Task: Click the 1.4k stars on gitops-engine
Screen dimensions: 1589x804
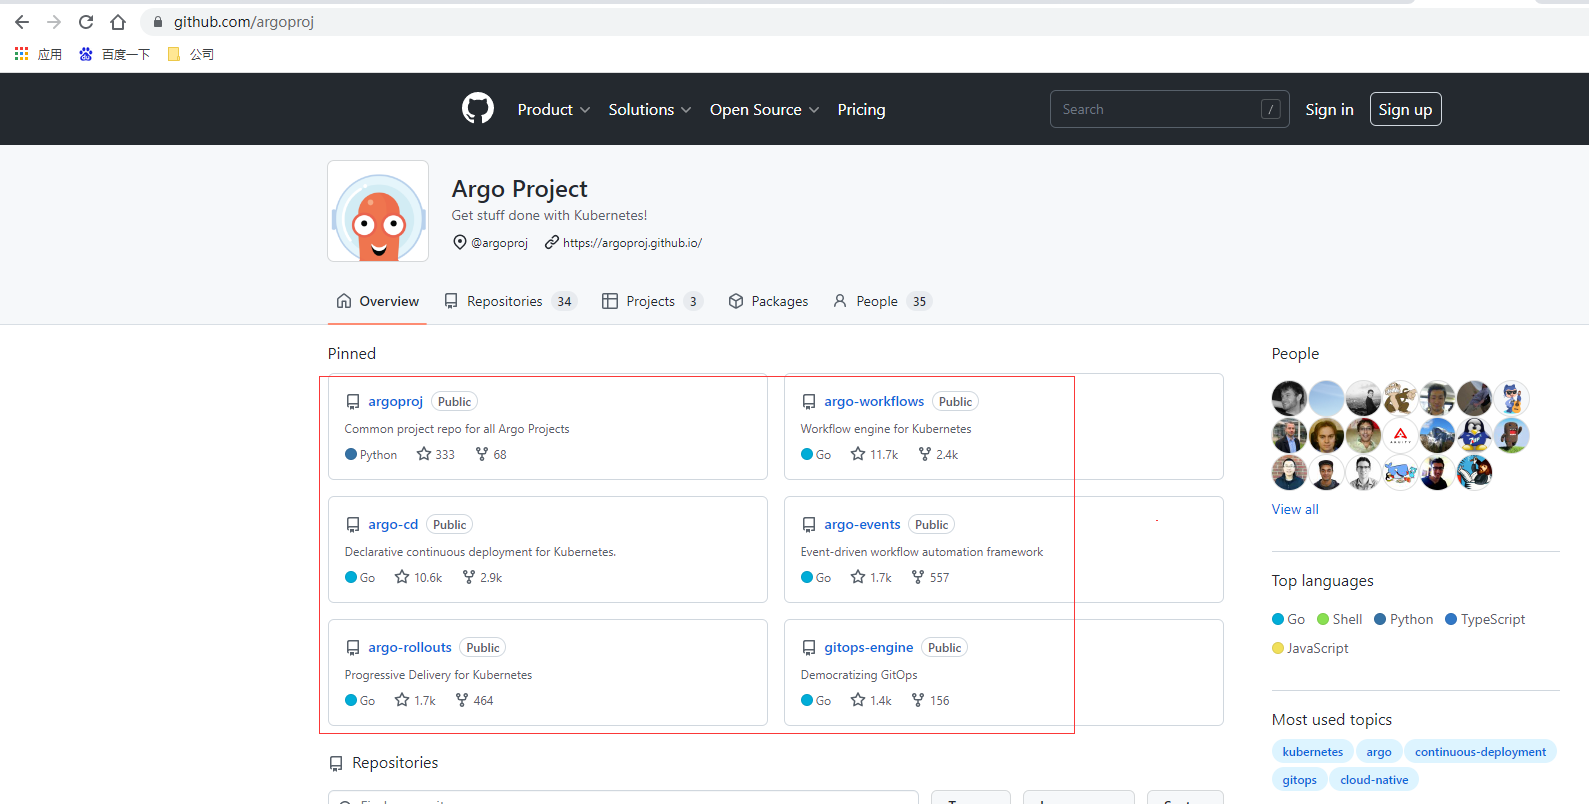Action: click(x=871, y=701)
